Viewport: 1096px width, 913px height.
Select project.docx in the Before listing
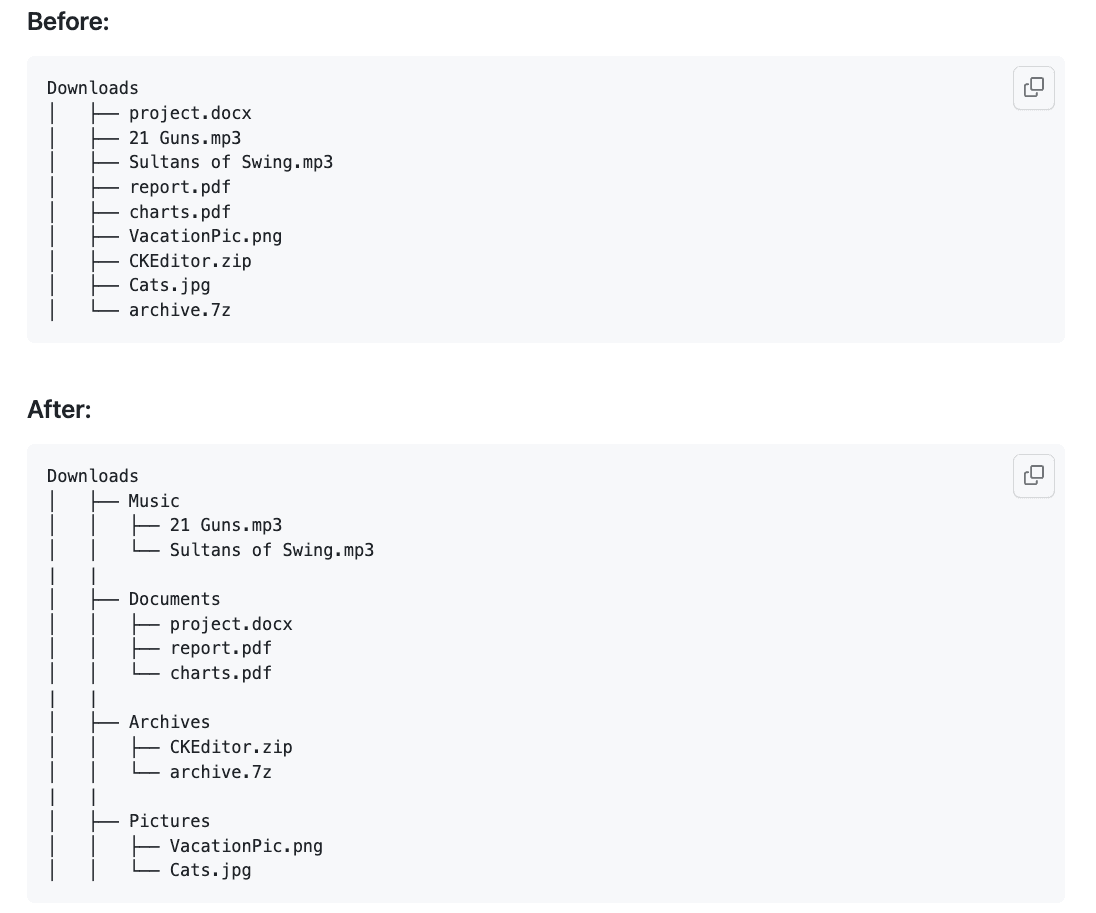pyautogui.click(x=190, y=113)
